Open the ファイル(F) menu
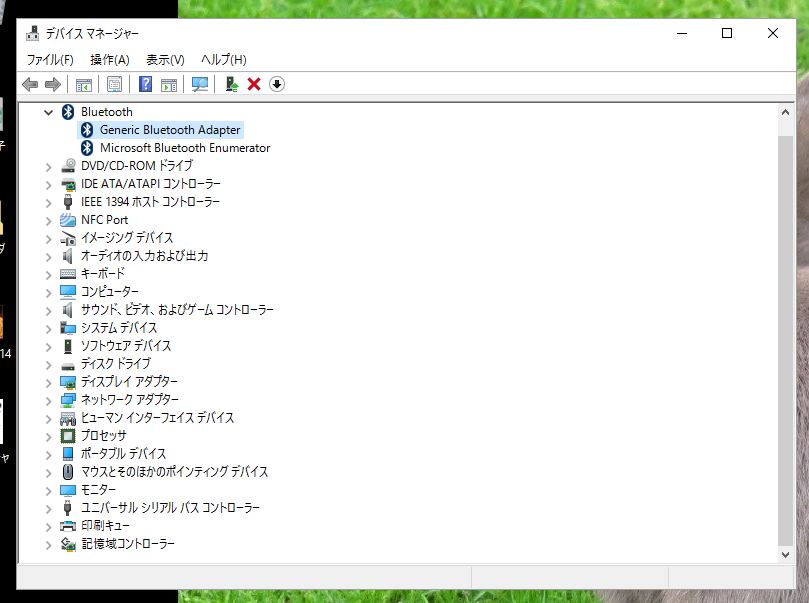 pyautogui.click(x=50, y=60)
